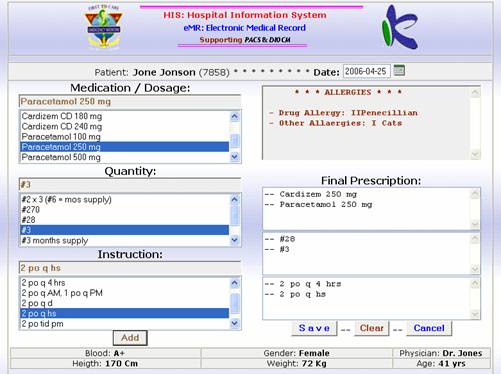This screenshot has width=501, height=374.
Task: Click the Allergies box scroll up arrow
Action: coord(475,92)
